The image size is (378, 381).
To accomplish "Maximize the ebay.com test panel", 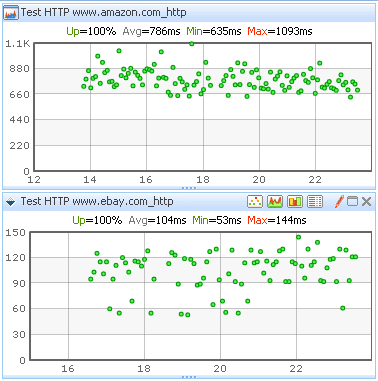I will 352,202.
